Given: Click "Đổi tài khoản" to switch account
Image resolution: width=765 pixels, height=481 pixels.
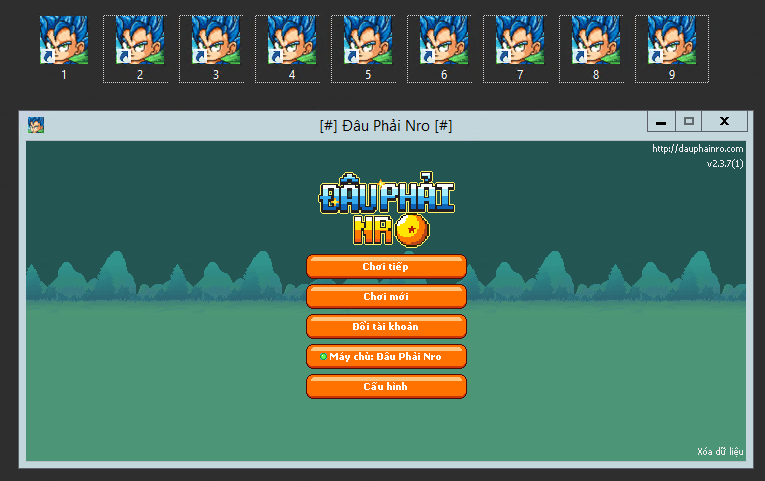Looking at the screenshot, I should click(x=386, y=326).
